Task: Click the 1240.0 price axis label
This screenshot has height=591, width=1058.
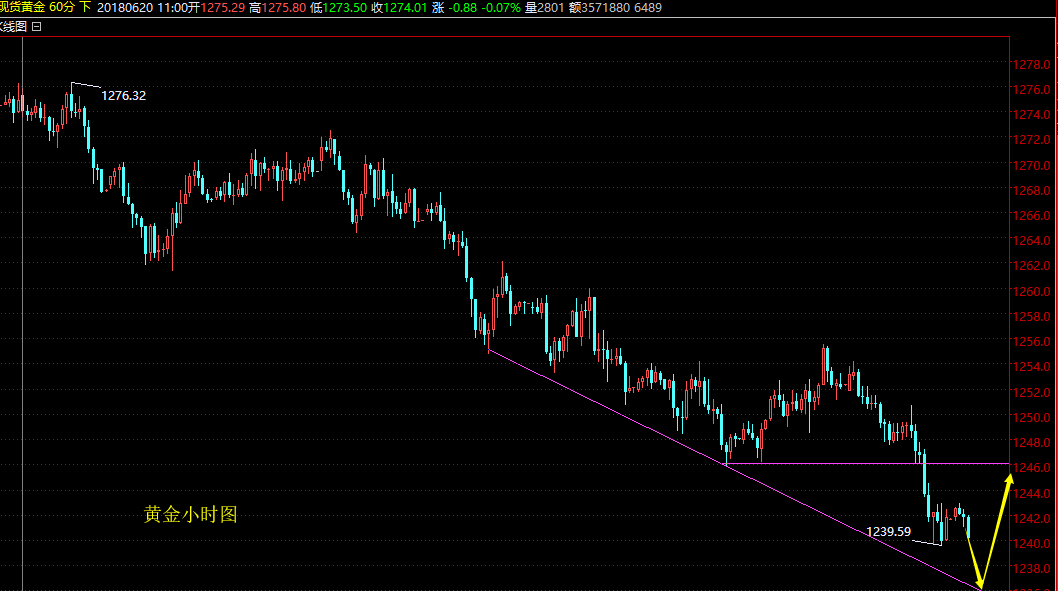Action: point(1032,543)
